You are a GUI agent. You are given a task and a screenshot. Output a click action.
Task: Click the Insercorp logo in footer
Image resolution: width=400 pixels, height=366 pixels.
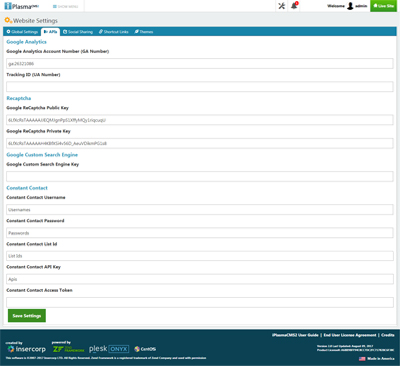click(26, 349)
